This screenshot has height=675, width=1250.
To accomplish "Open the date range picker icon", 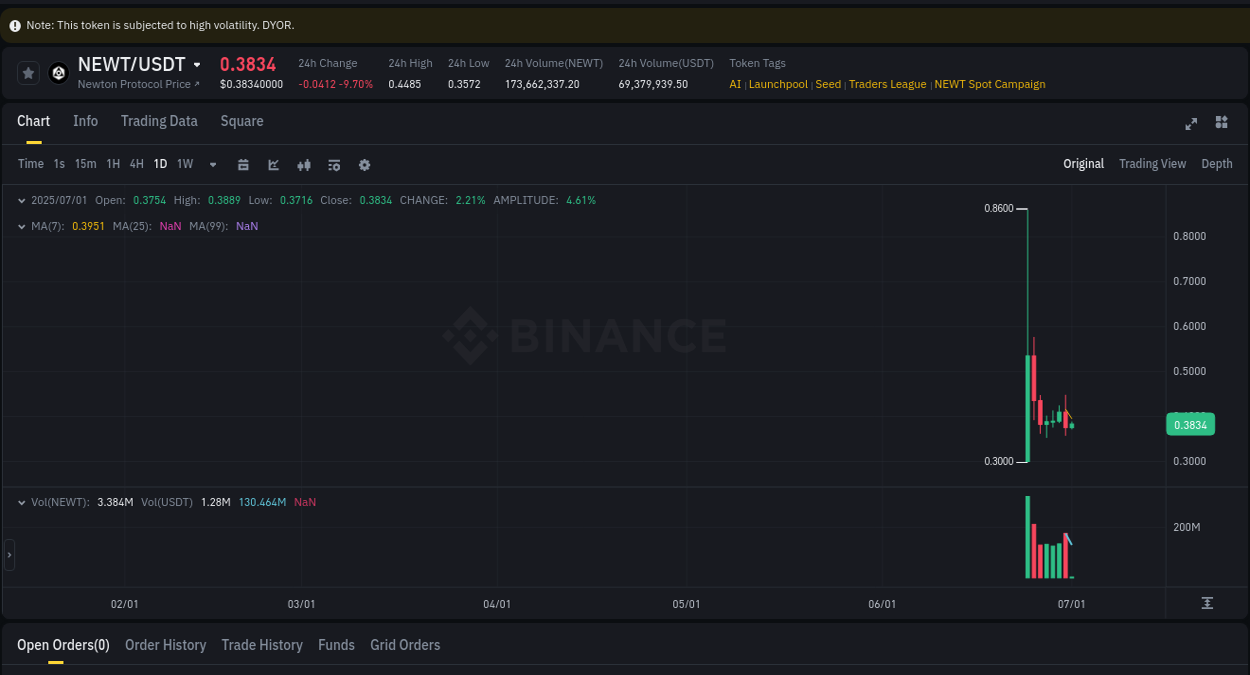I will coord(243,164).
